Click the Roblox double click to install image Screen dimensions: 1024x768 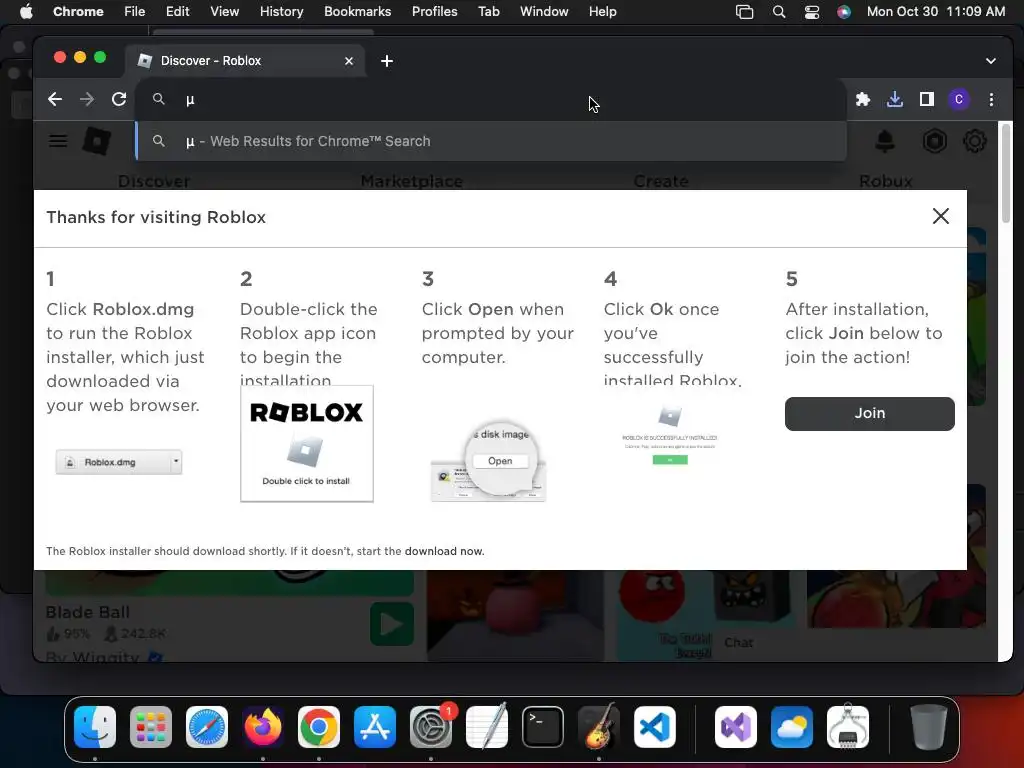click(307, 444)
